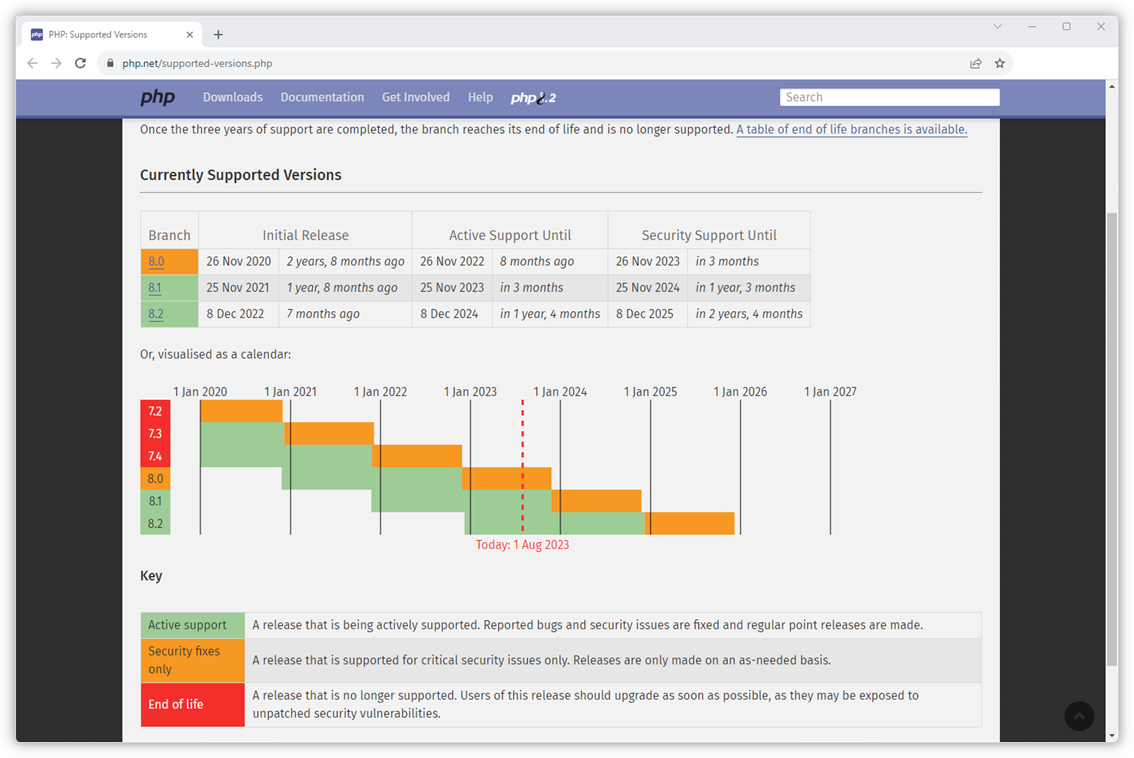1134x758 pixels.
Task: Click the '7 months ago' cell
Action: (346, 314)
